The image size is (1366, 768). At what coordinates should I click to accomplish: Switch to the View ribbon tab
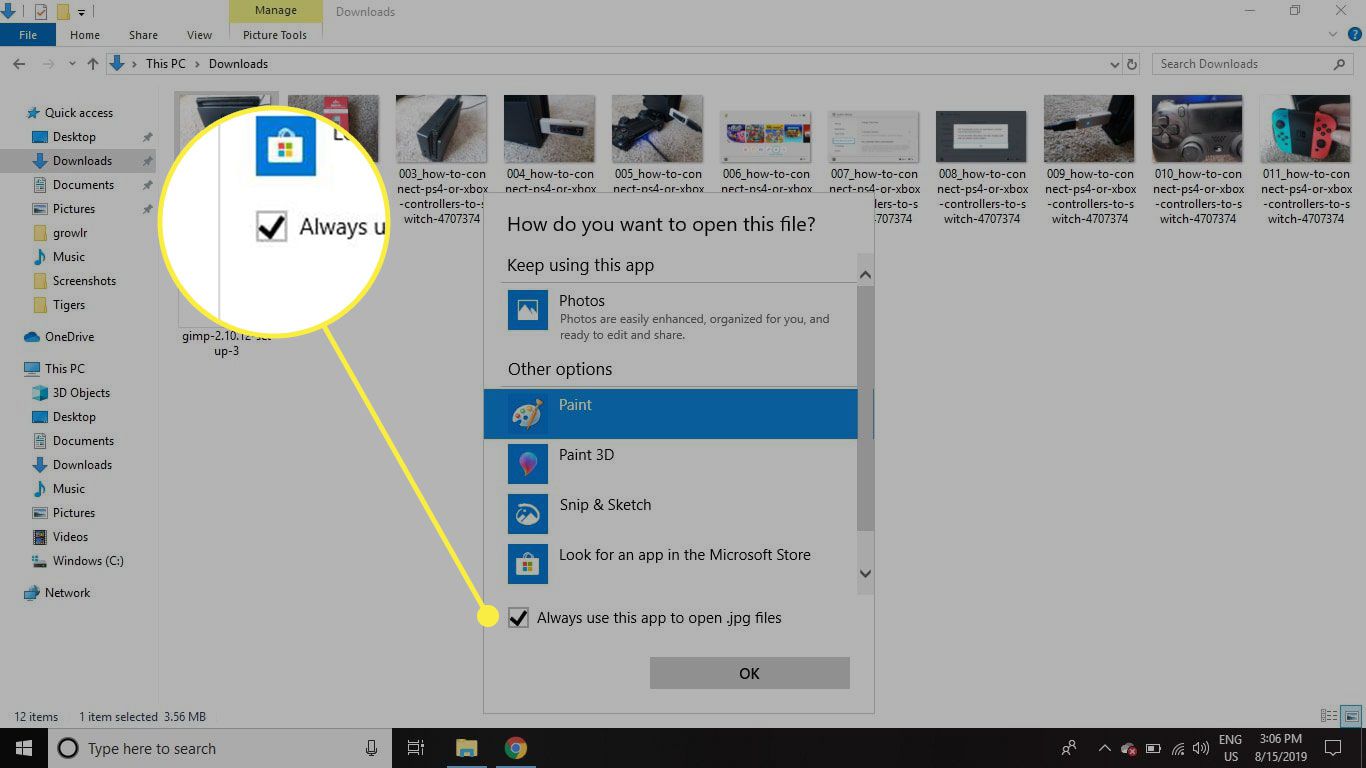click(x=199, y=35)
